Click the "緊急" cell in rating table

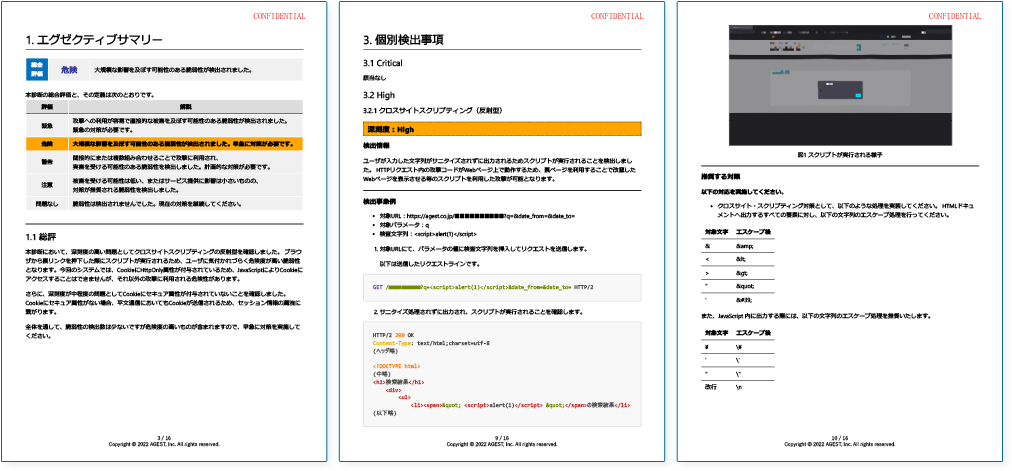[47, 125]
